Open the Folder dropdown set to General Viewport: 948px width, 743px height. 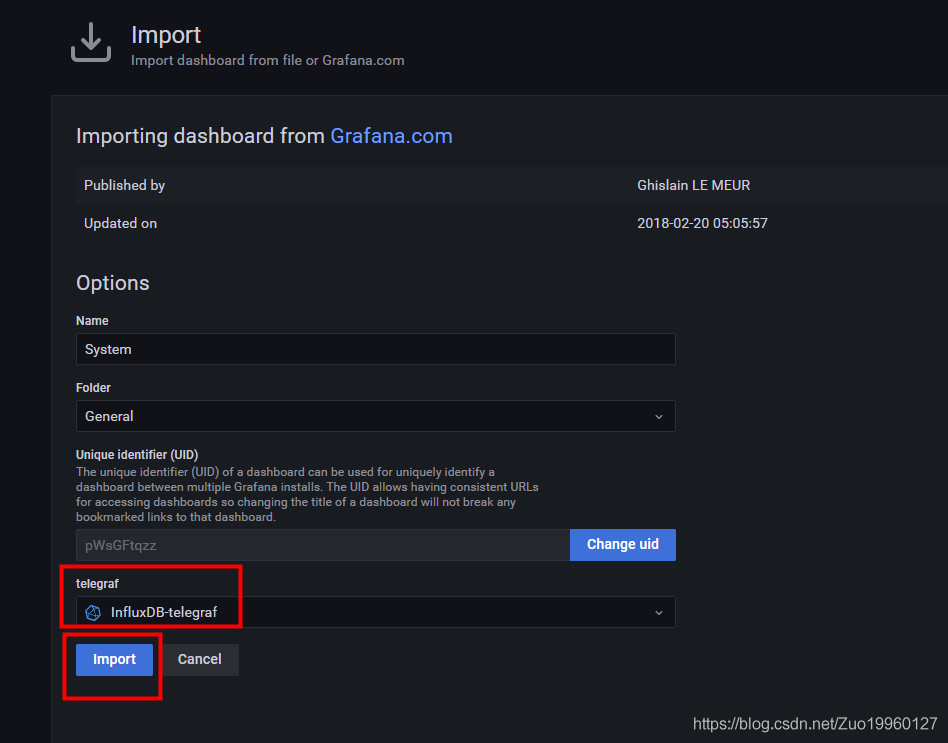tap(375, 416)
